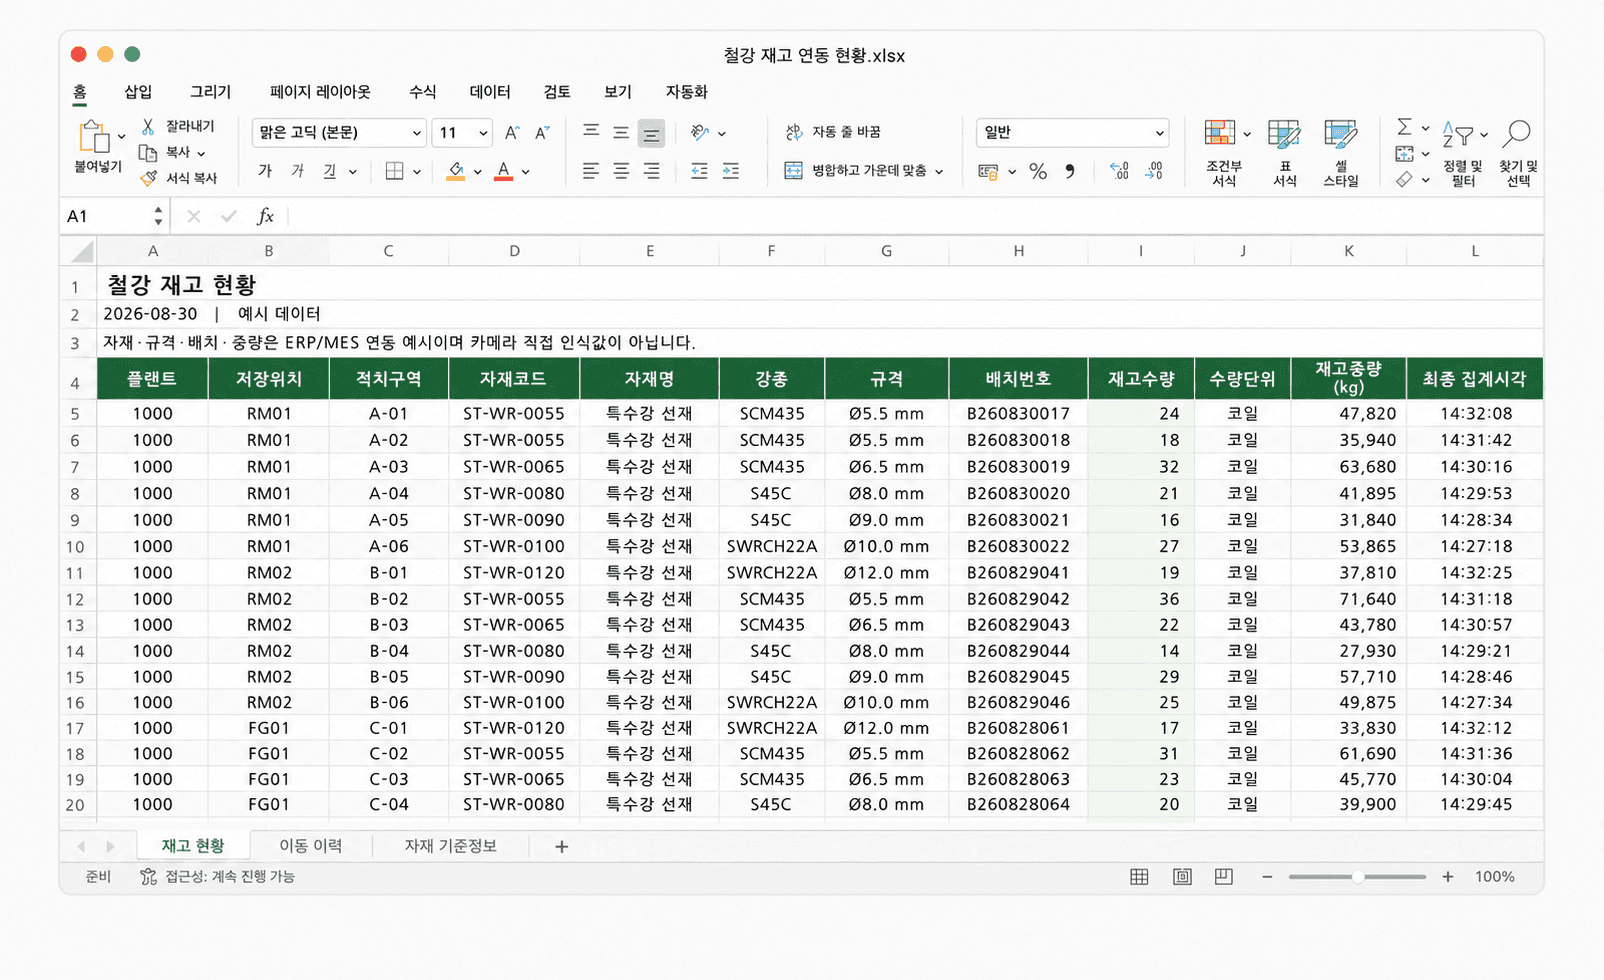Click the Cut (잘라내기) scissors icon

pos(148,126)
